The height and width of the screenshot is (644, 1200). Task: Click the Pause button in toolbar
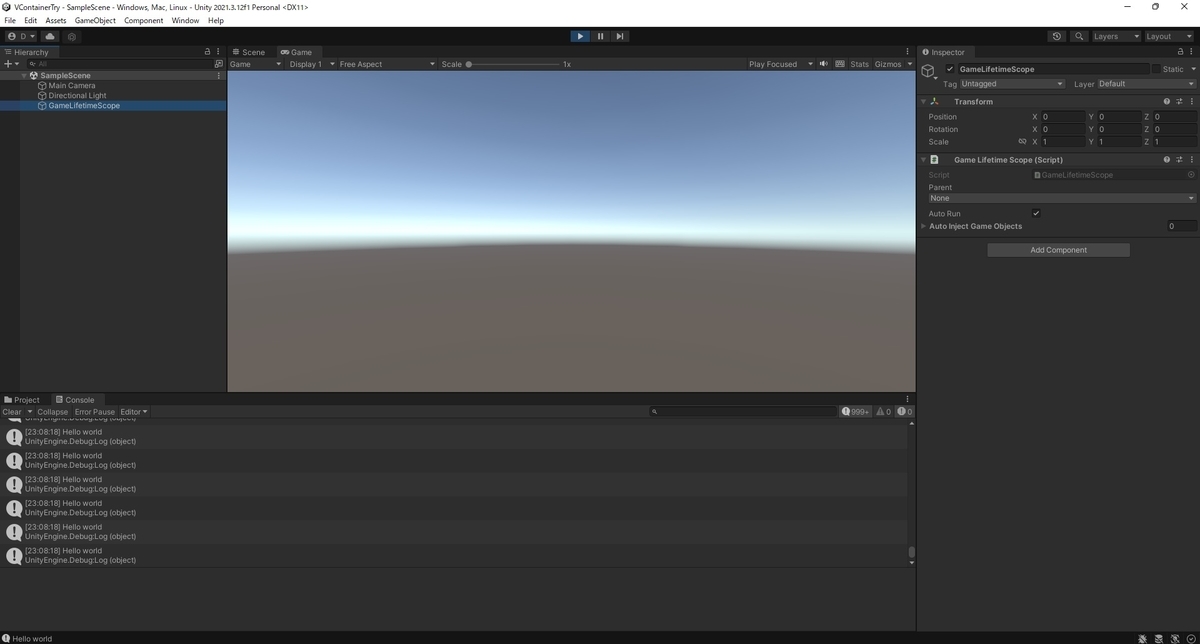pyautogui.click(x=600, y=36)
